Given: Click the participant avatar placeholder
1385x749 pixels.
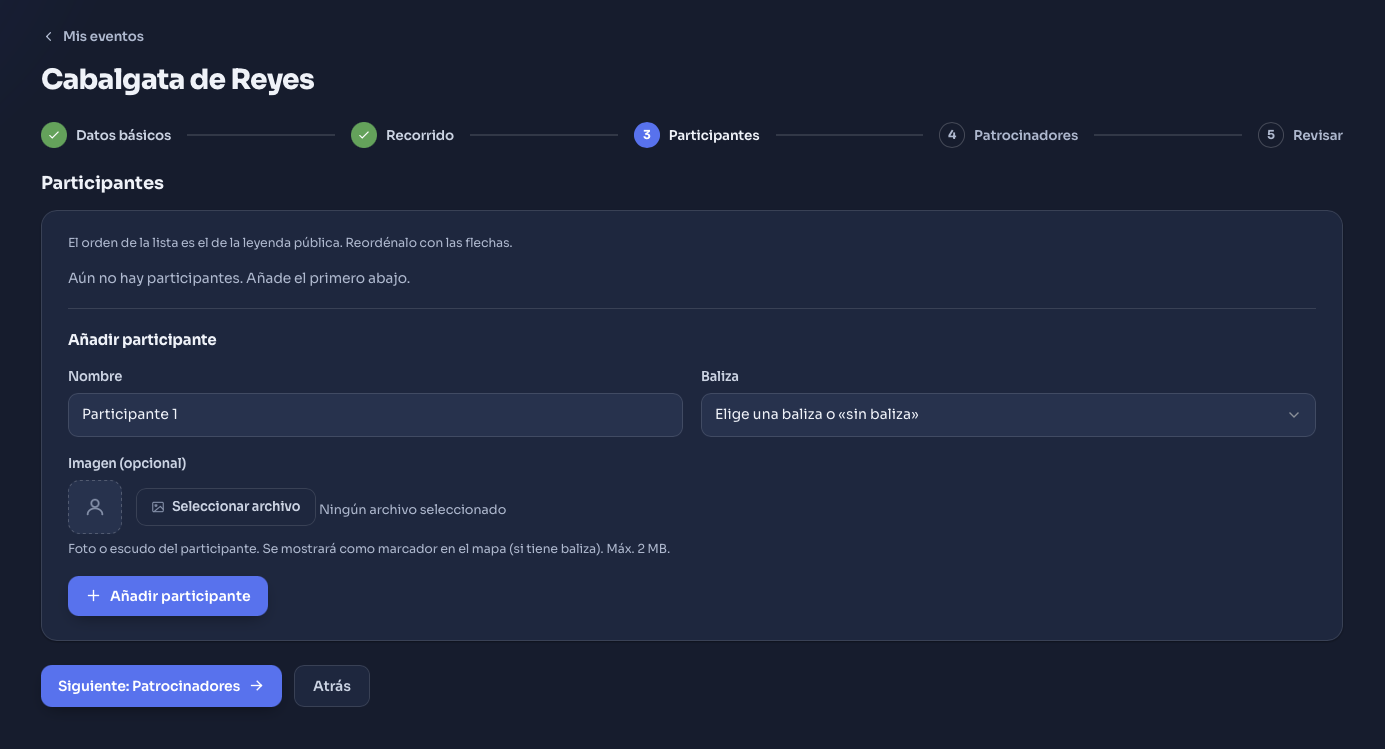Looking at the screenshot, I should [x=95, y=507].
